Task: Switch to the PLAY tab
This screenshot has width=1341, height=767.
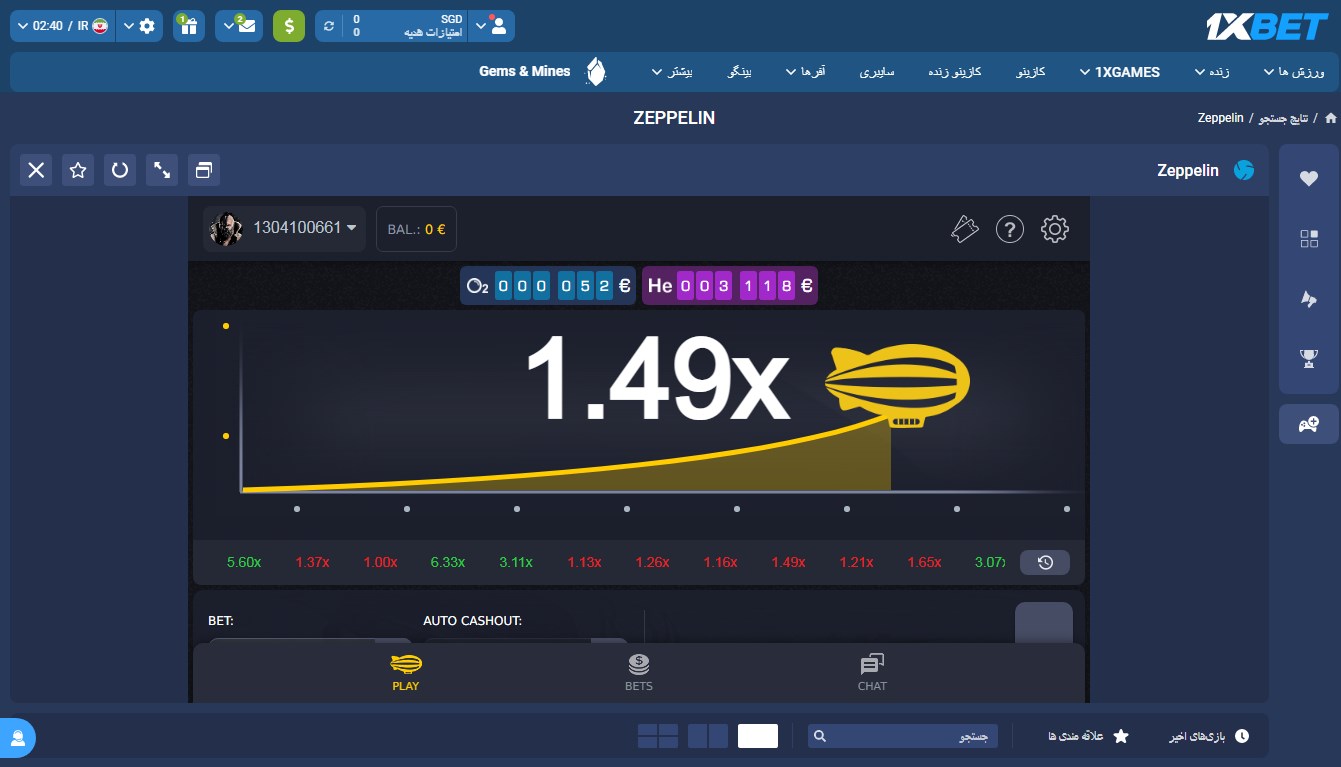Action: coord(406,672)
